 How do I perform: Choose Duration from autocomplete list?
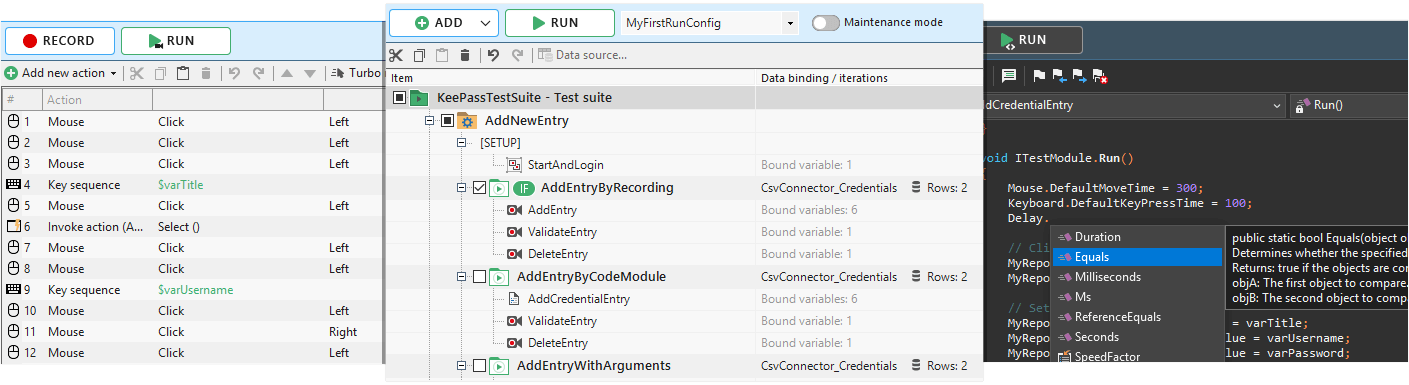[1137, 237]
